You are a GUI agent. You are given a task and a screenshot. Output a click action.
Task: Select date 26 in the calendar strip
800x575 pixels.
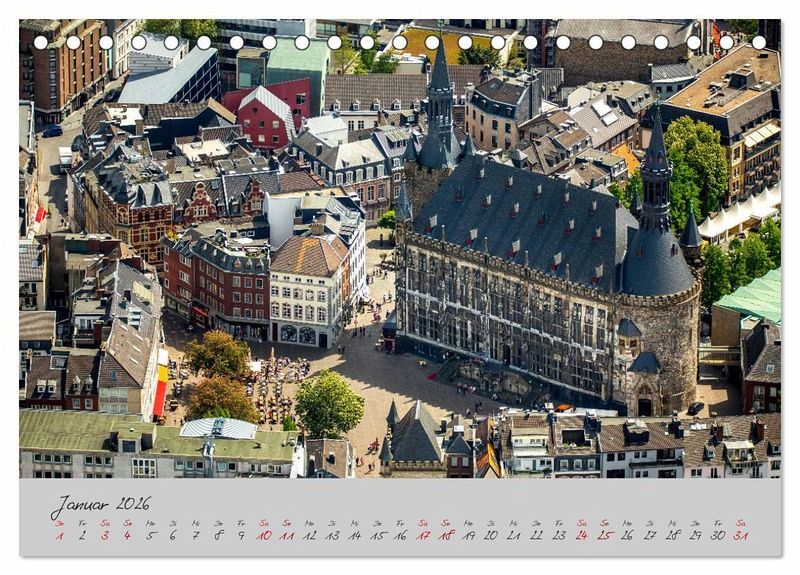(x=627, y=536)
